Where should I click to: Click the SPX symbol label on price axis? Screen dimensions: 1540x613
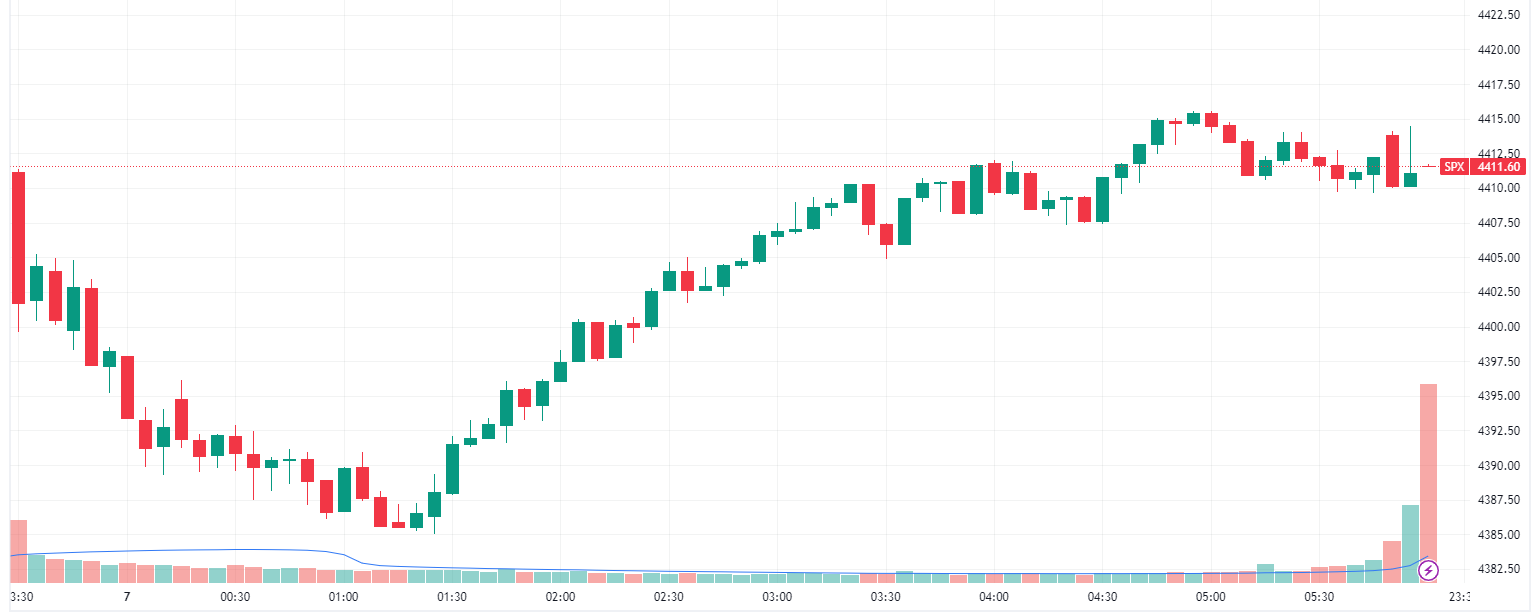point(1454,167)
